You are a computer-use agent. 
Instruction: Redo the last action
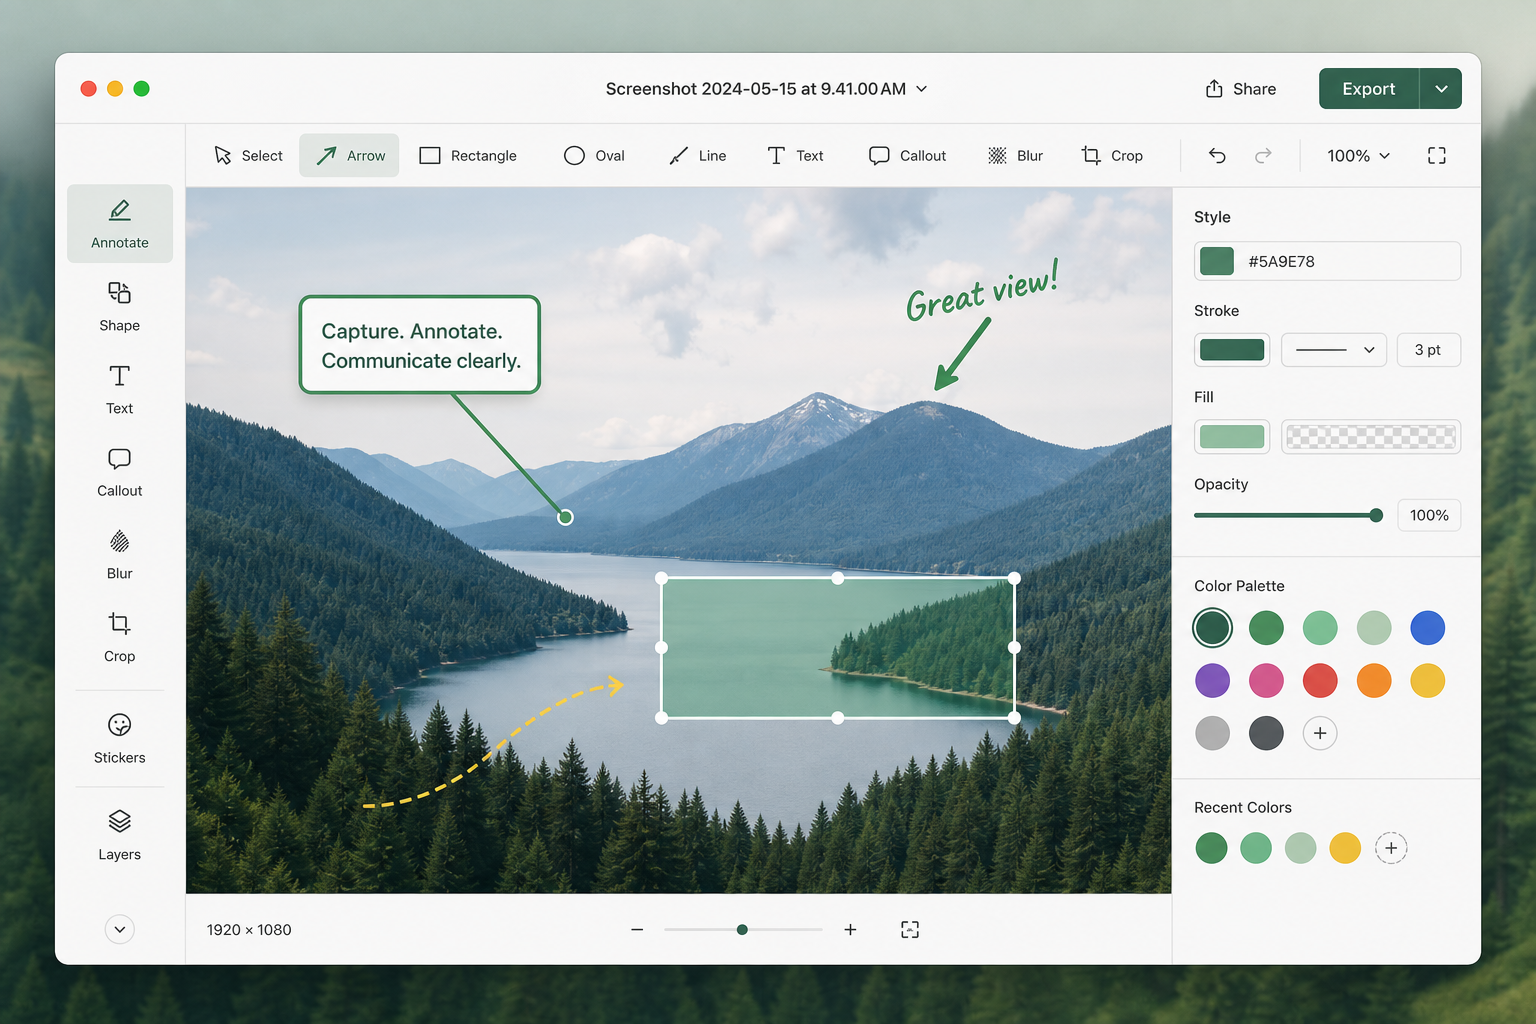[x=1263, y=156]
